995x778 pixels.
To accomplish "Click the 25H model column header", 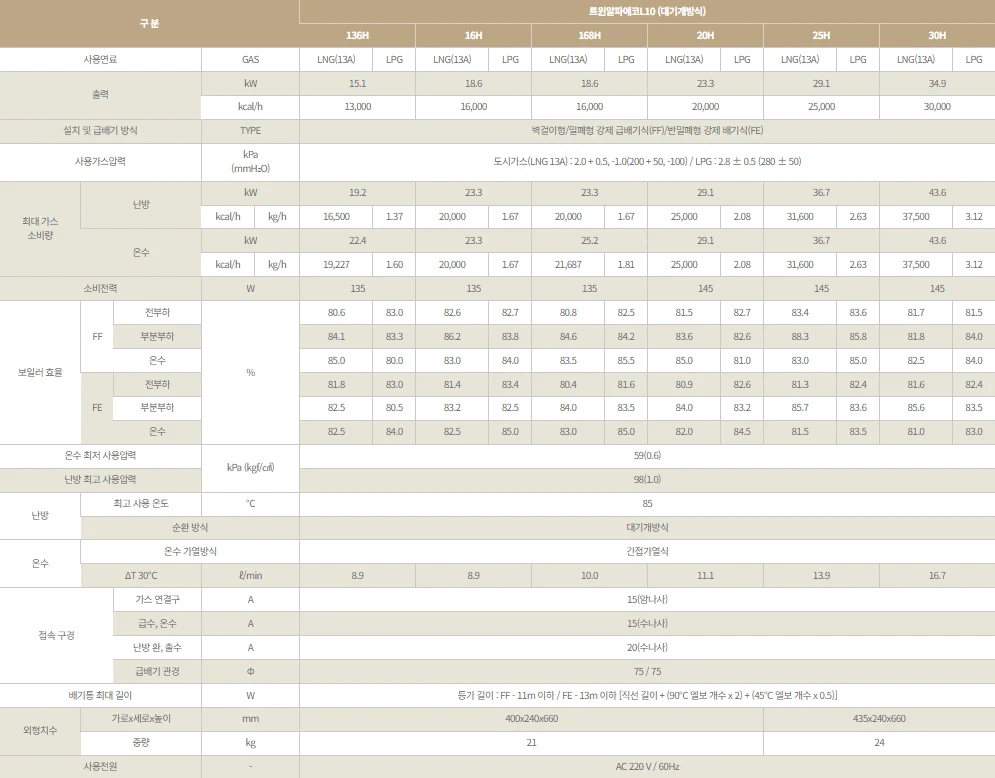I will click(x=821, y=36).
